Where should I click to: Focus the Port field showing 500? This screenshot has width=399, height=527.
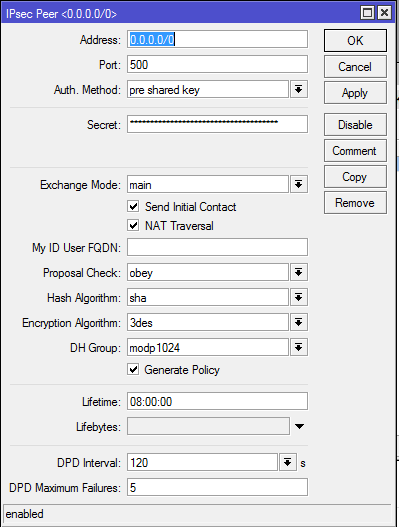(217, 64)
